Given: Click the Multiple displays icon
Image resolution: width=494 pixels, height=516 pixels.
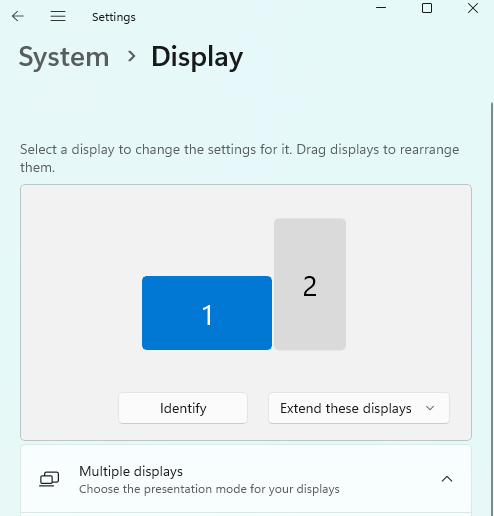Looking at the screenshot, I should tap(49, 479).
